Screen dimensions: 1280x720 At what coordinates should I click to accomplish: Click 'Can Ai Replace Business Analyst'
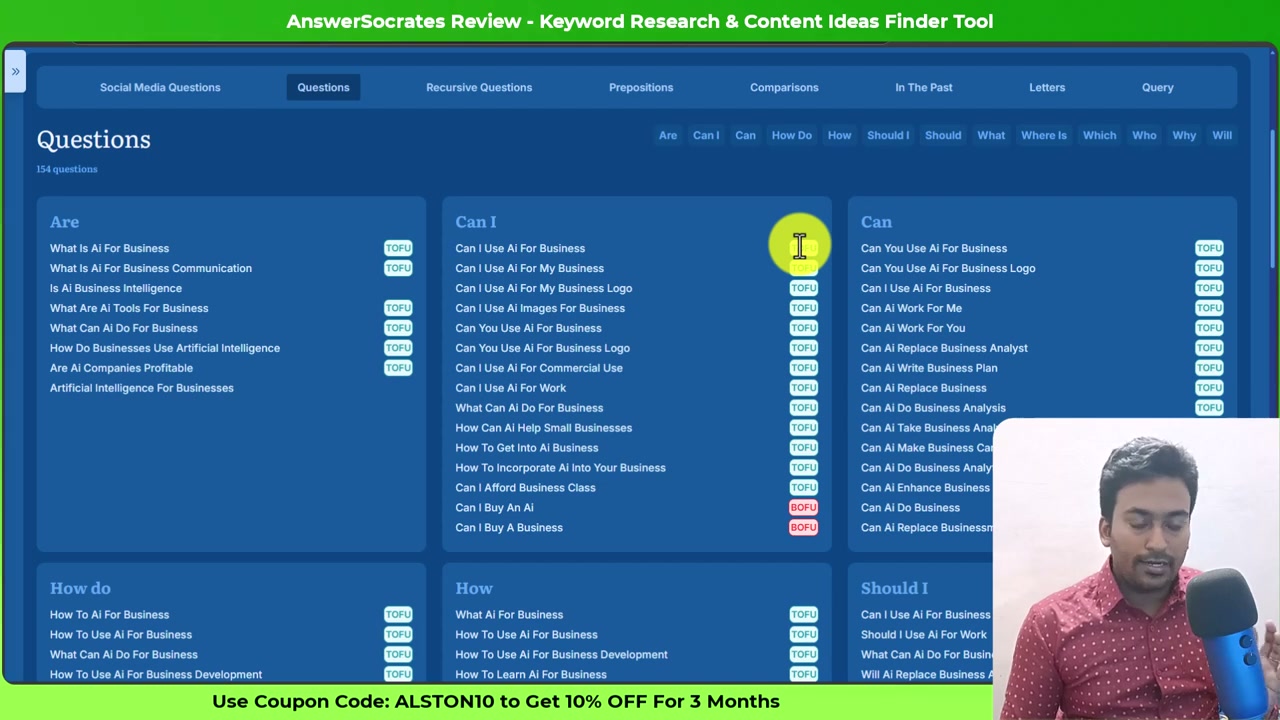(x=944, y=348)
